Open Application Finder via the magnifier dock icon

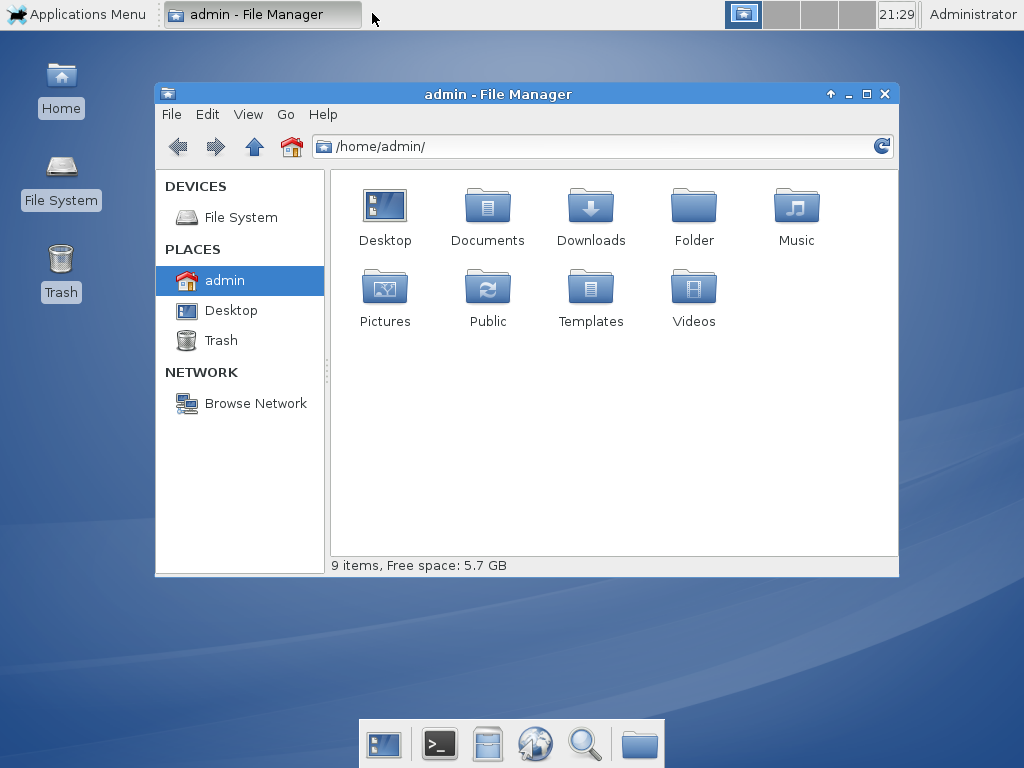point(585,744)
